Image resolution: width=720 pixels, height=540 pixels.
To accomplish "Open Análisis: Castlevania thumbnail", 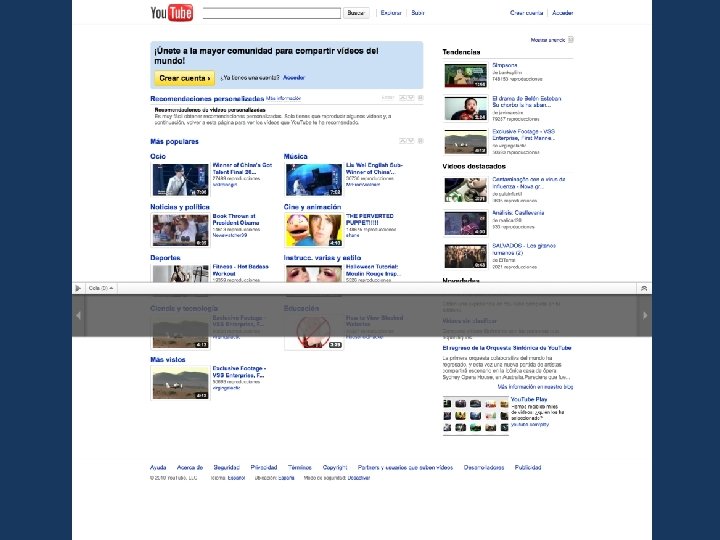I will pos(466,224).
